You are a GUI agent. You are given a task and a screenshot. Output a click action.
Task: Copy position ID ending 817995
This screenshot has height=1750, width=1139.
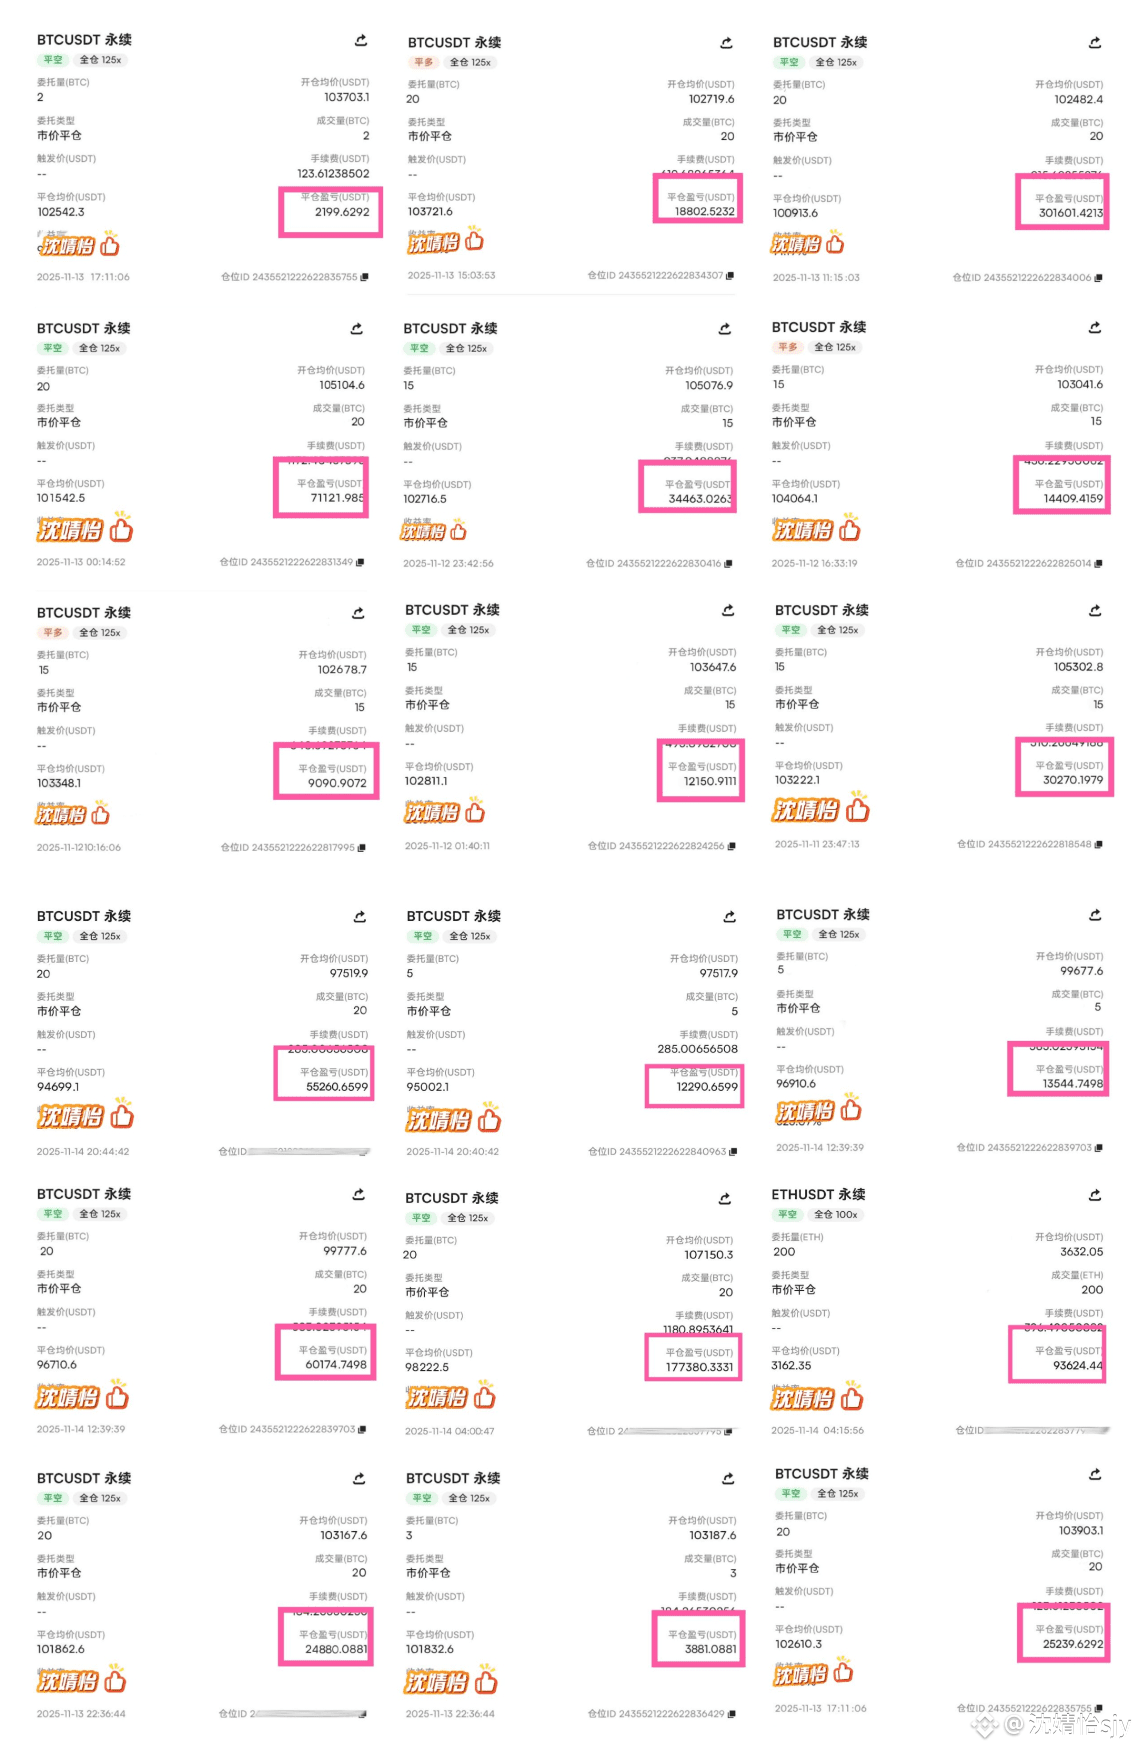[361, 848]
